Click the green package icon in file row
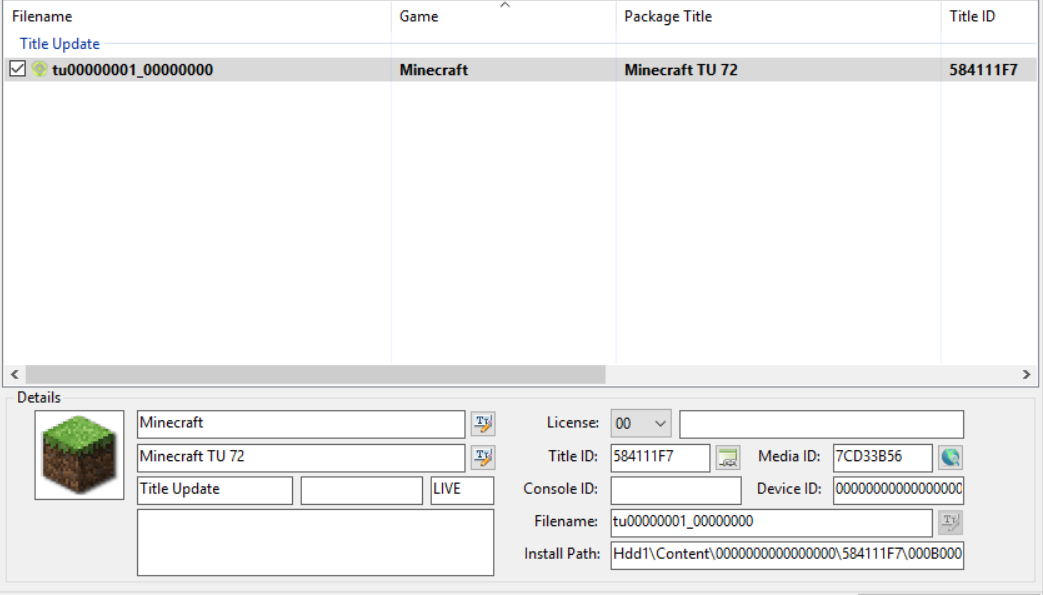This screenshot has width=1043, height=595. tap(40, 70)
